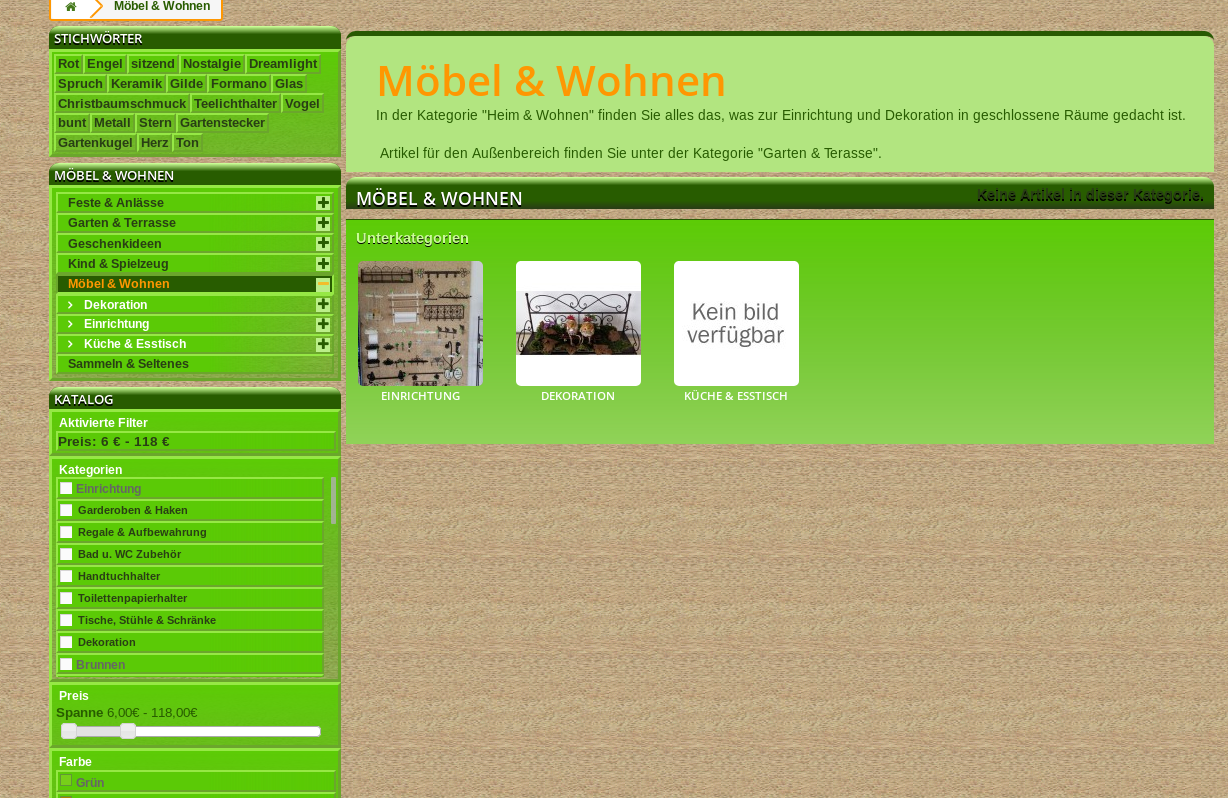Select the Gartenkugel keyword tag
The height and width of the screenshot is (798, 1228).
(95, 143)
